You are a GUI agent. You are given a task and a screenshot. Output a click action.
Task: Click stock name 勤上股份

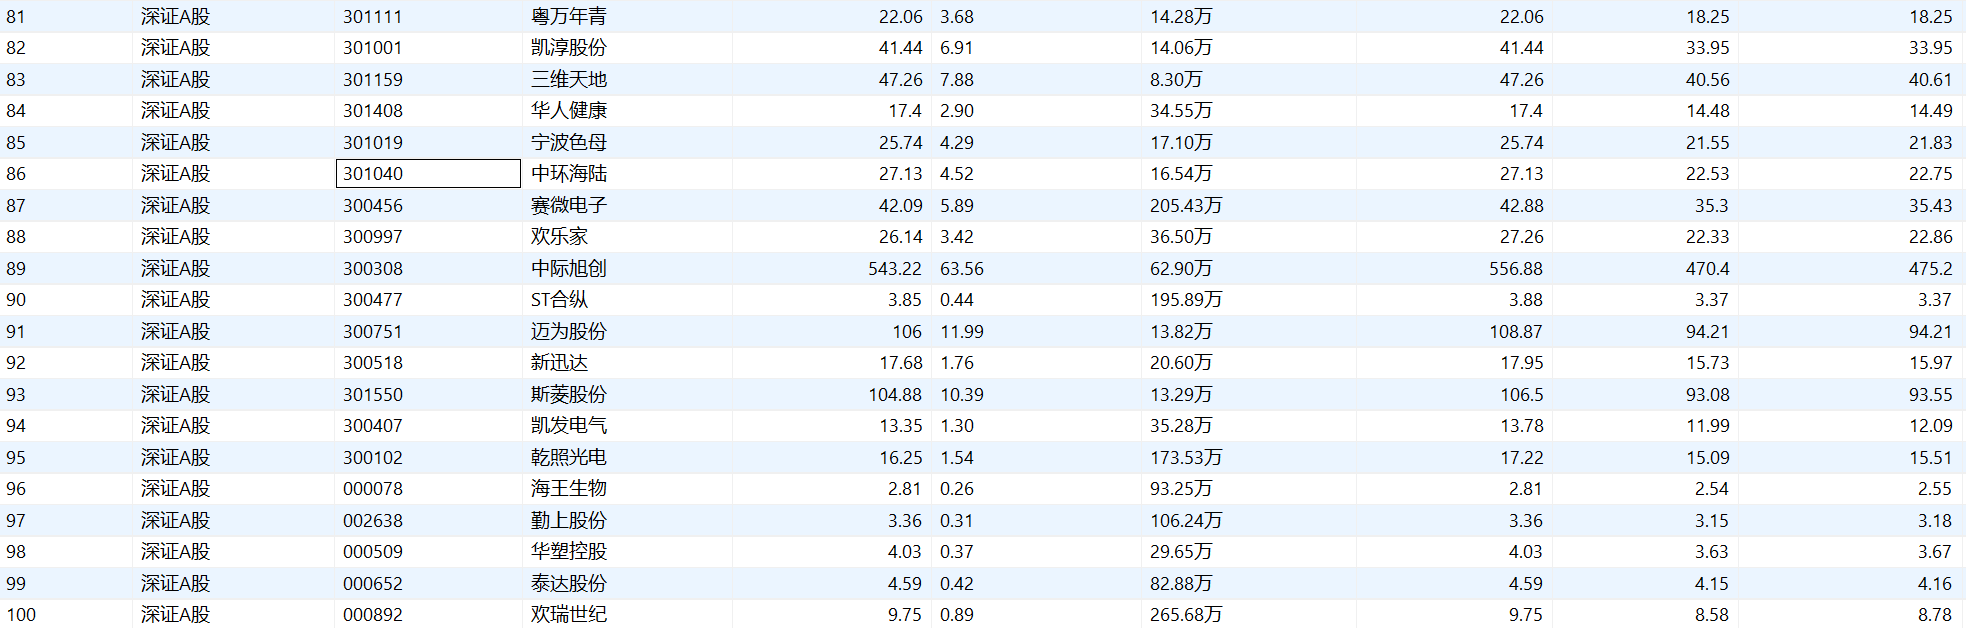tap(569, 521)
